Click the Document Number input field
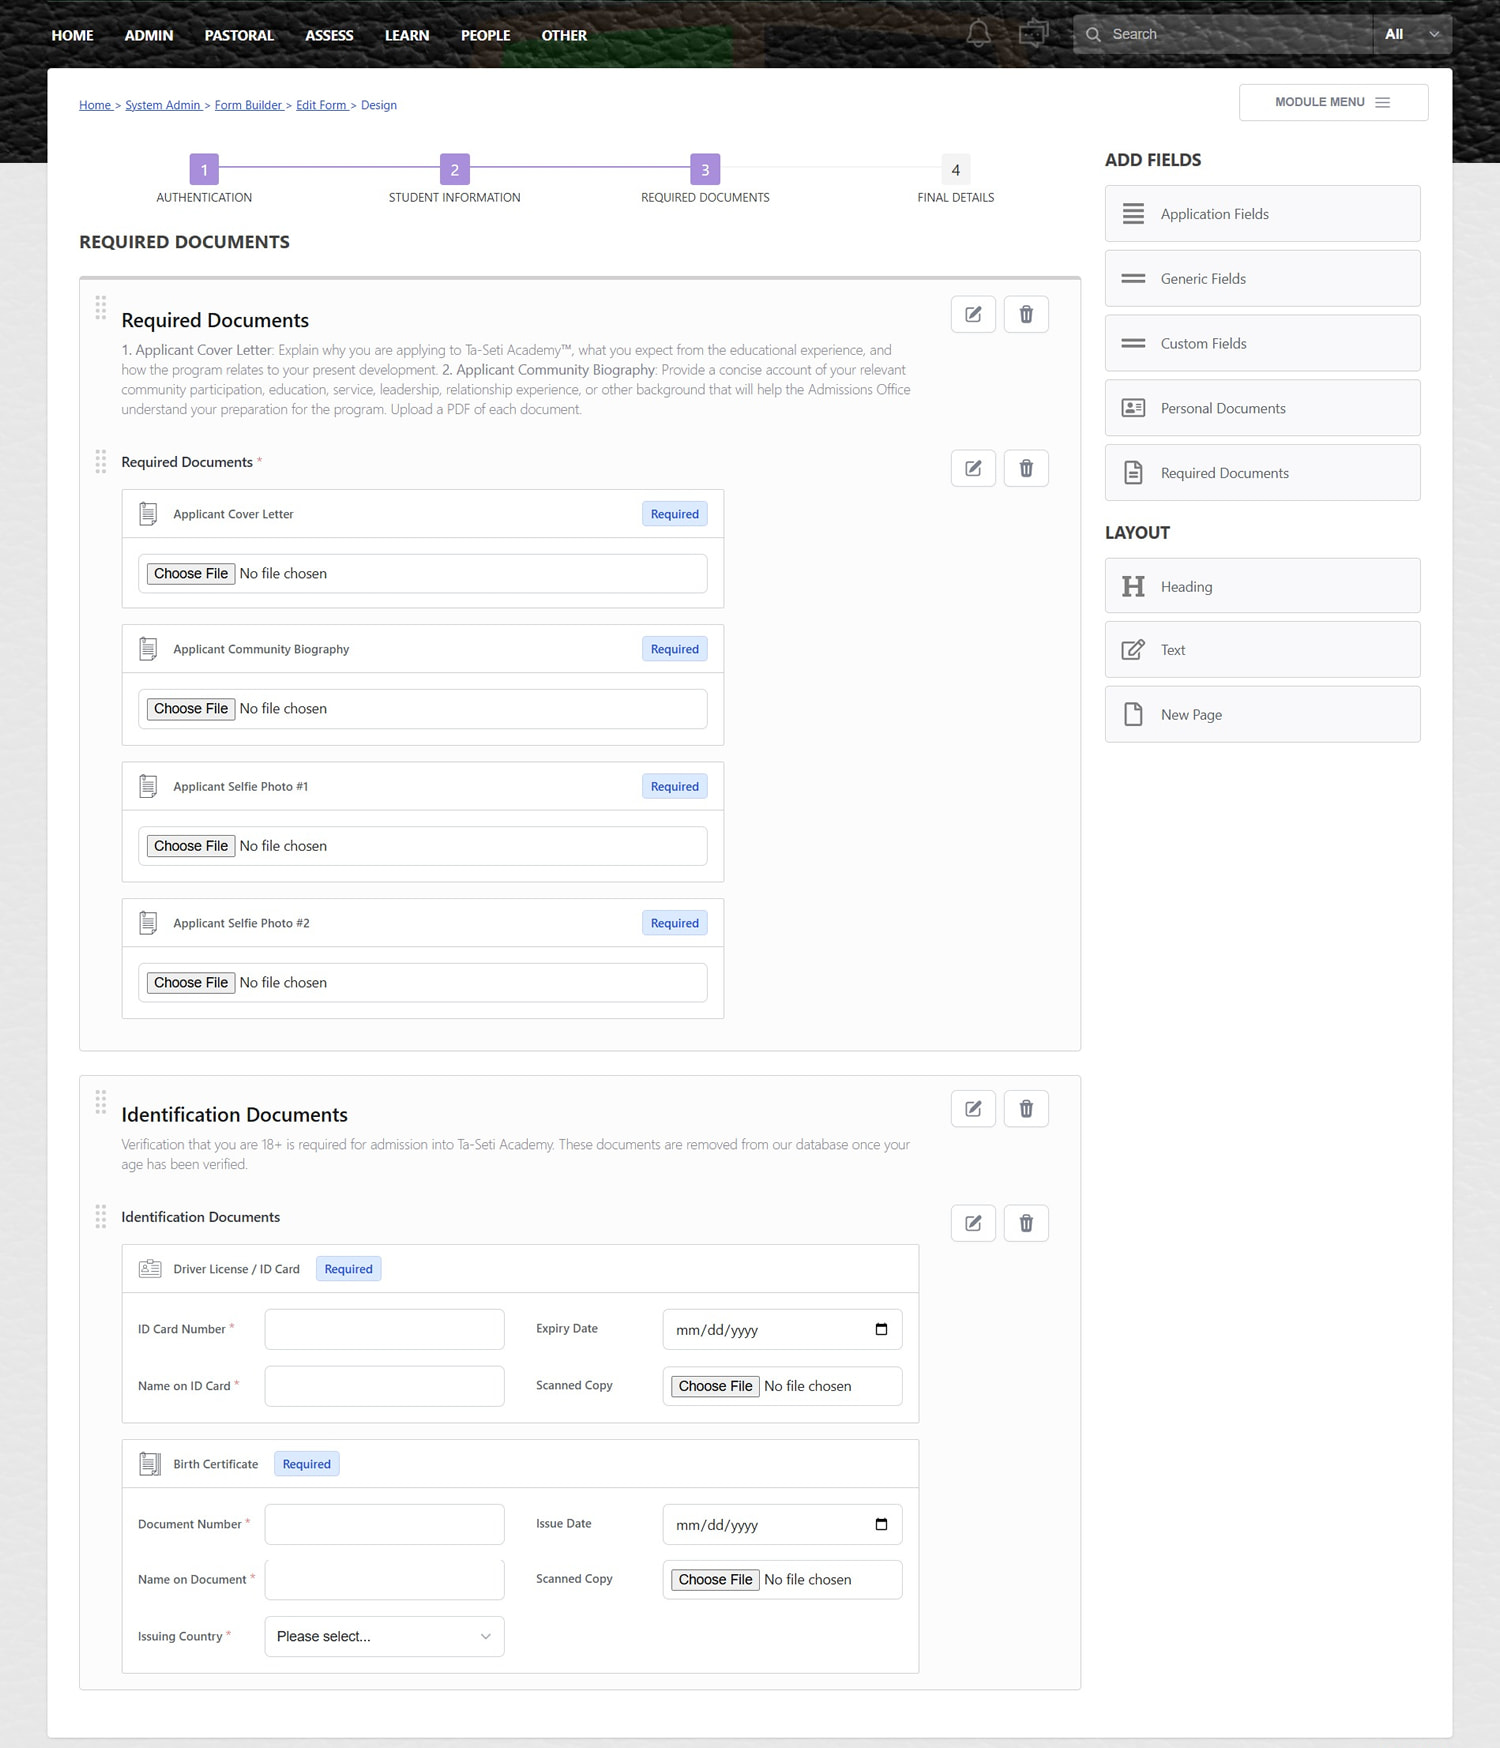This screenshot has height=1748, width=1500. pos(384,1524)
